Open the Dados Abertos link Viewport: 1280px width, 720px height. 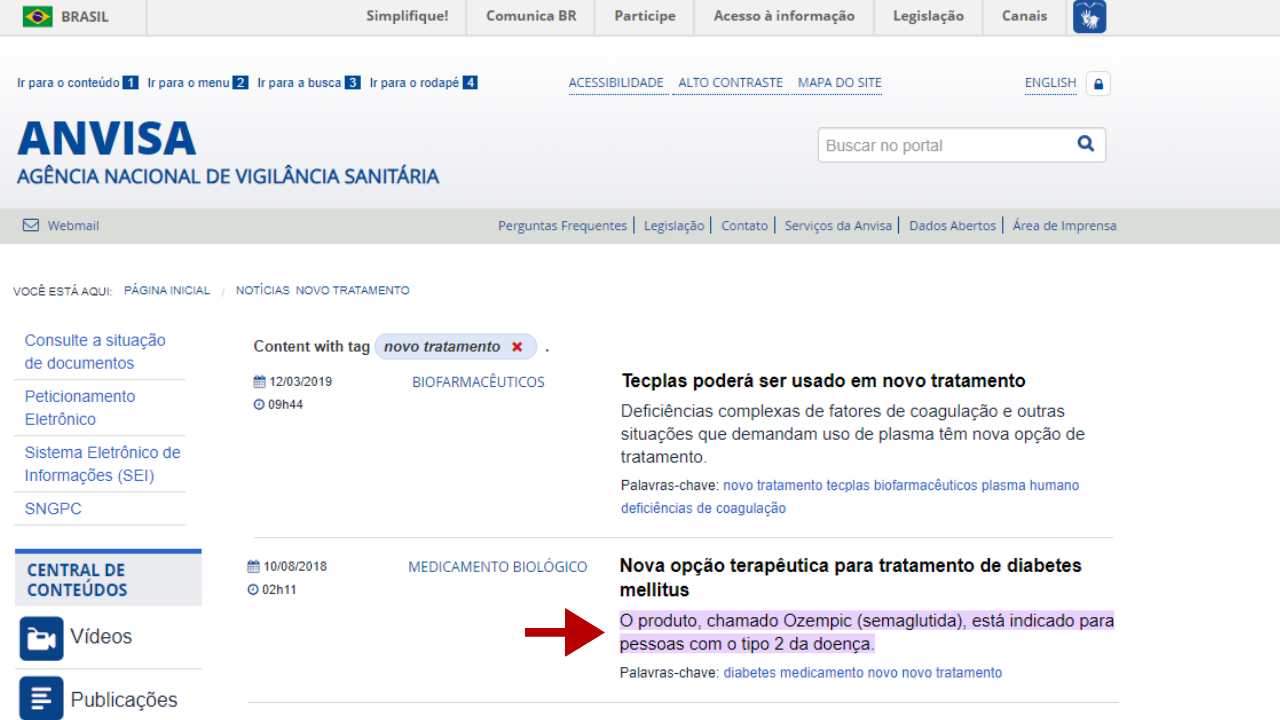[x=953, y=226]
